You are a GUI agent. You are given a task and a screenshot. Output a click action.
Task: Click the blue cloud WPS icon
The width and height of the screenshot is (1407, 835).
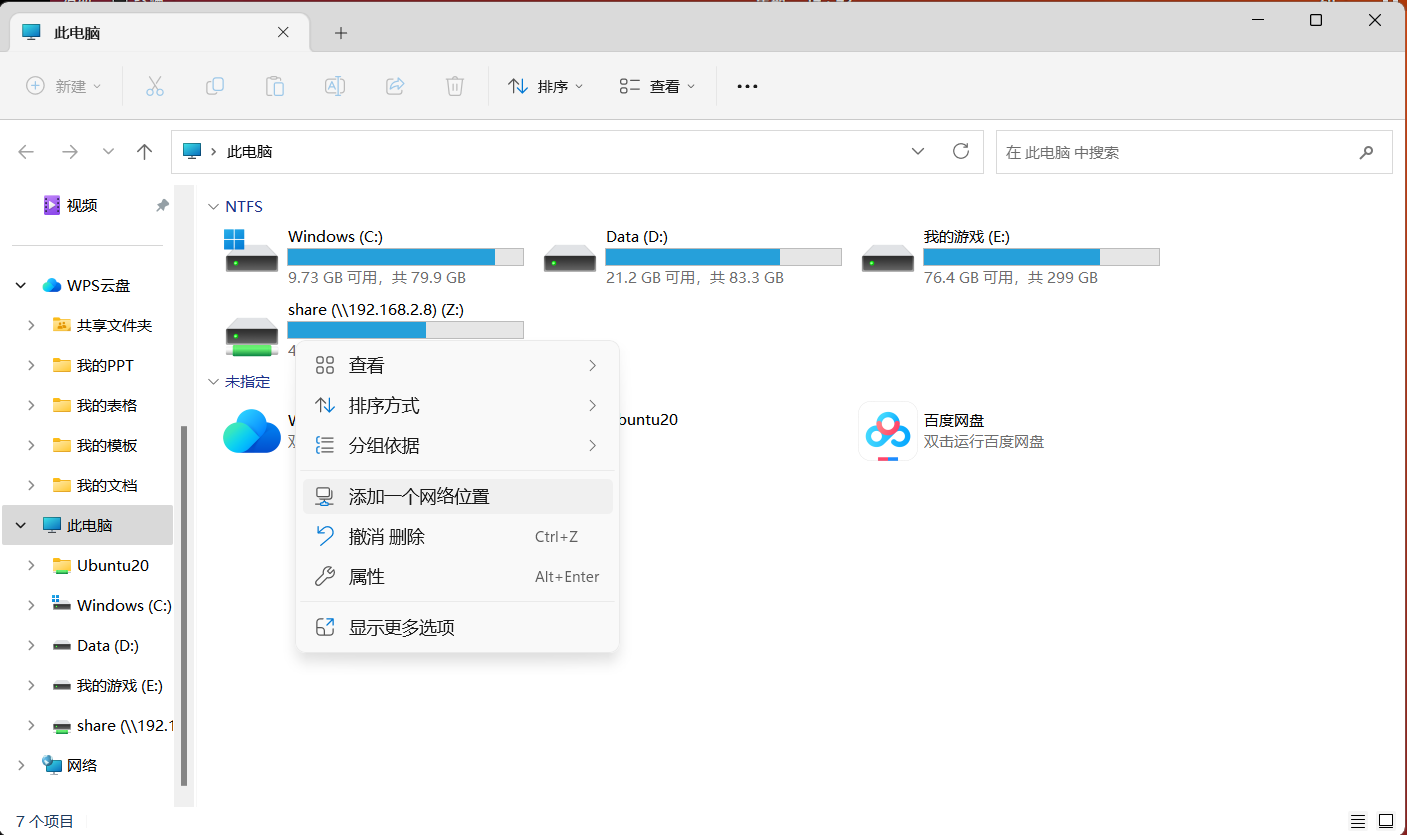pos(251,431)
